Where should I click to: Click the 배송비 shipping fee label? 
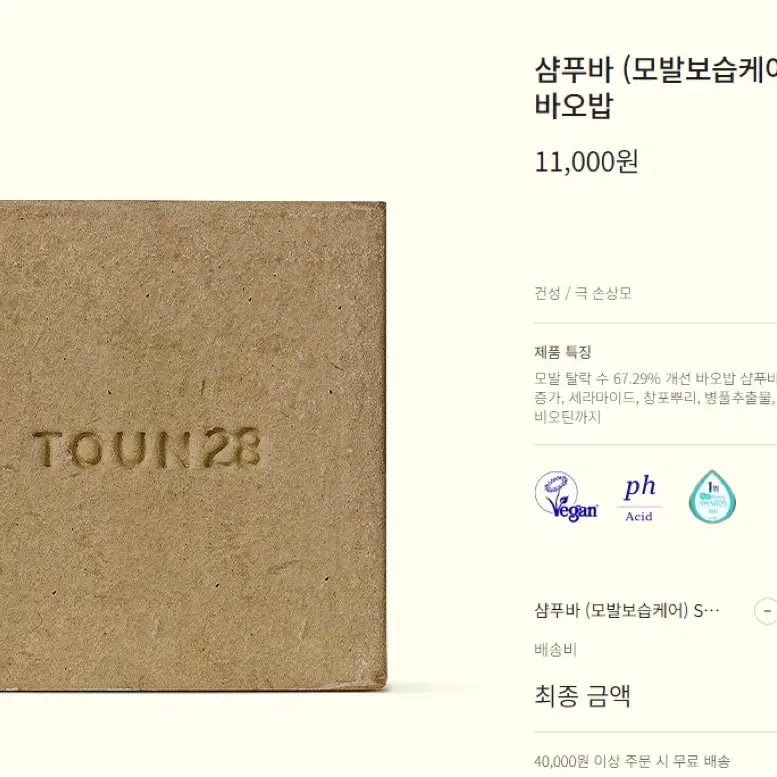[x=555, y=650]
